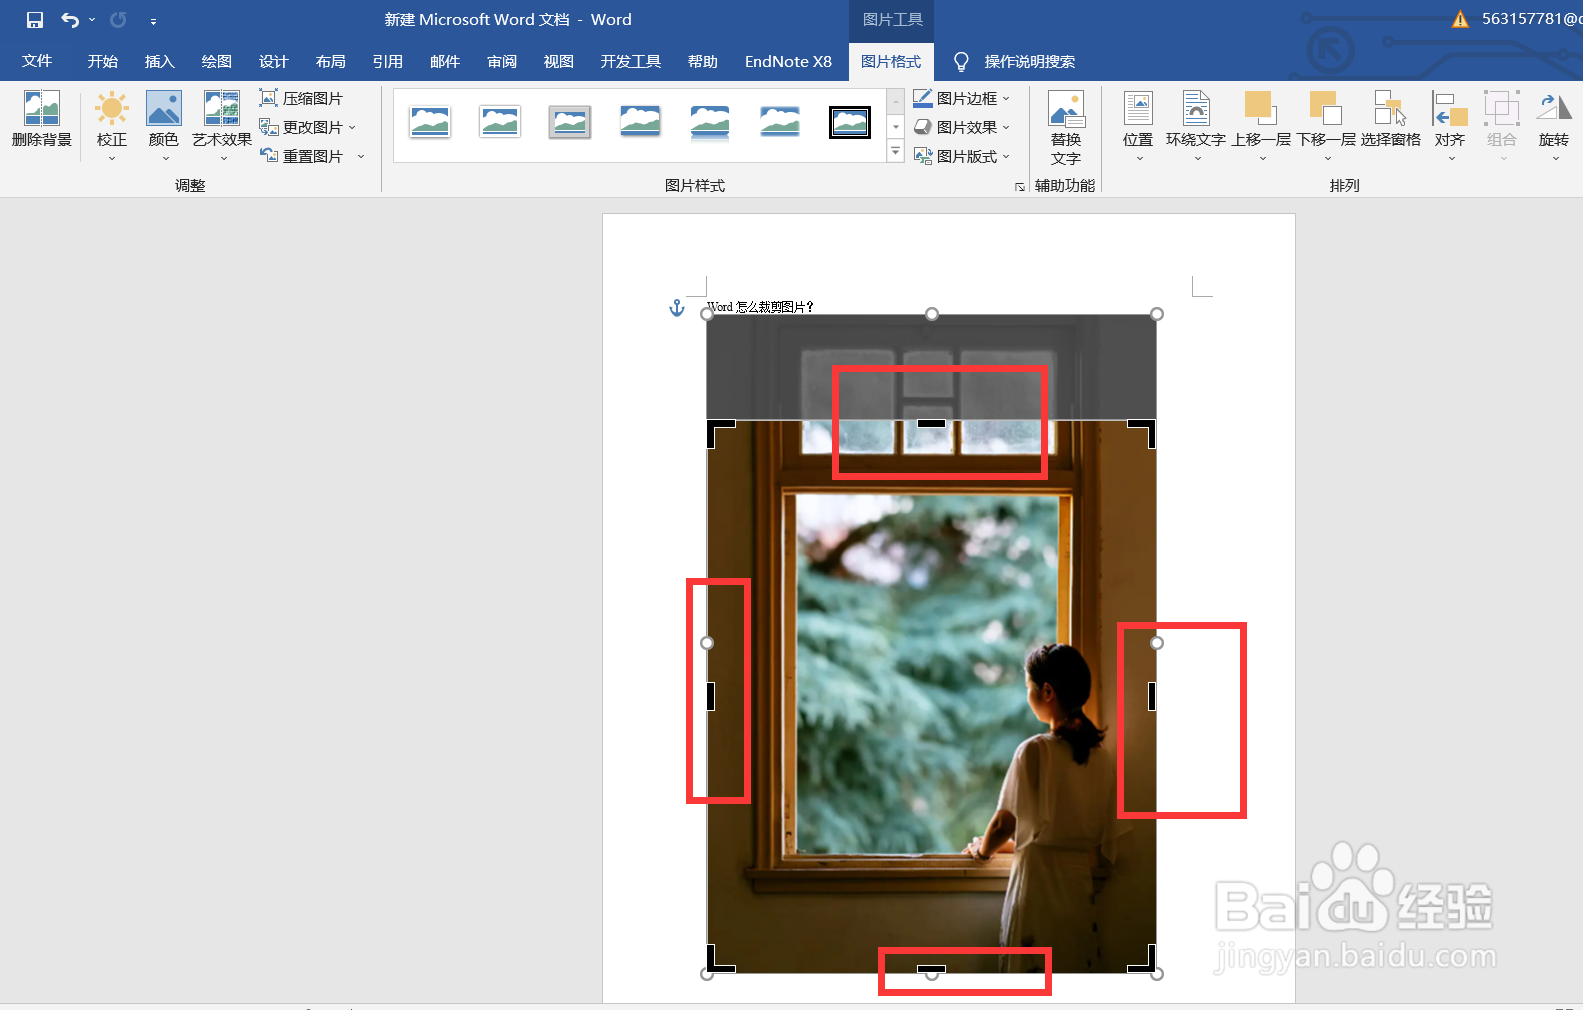This screenshot has width=1583, height=1010.
Task: Click the bottom-right corner crop handle
Action: click(1144, 960)
